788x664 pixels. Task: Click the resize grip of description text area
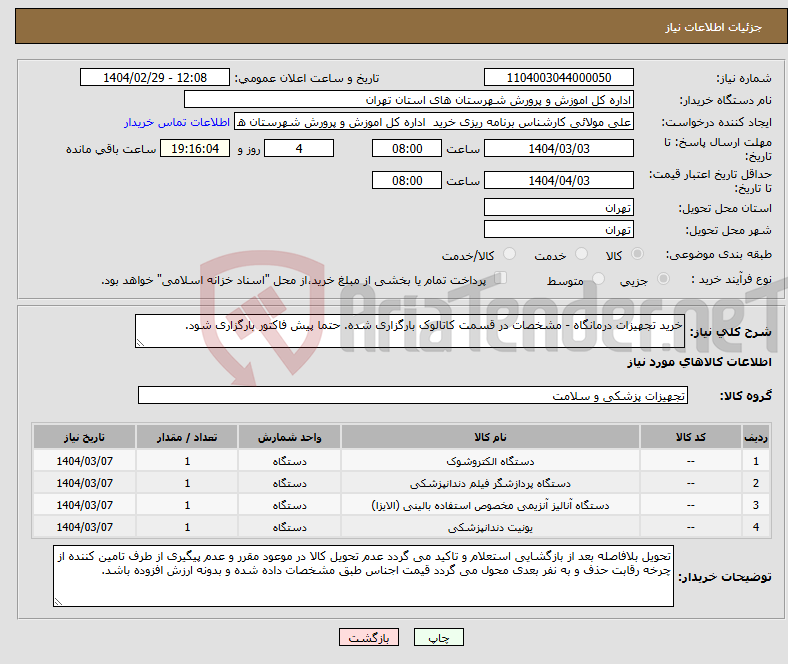point(140,343)
